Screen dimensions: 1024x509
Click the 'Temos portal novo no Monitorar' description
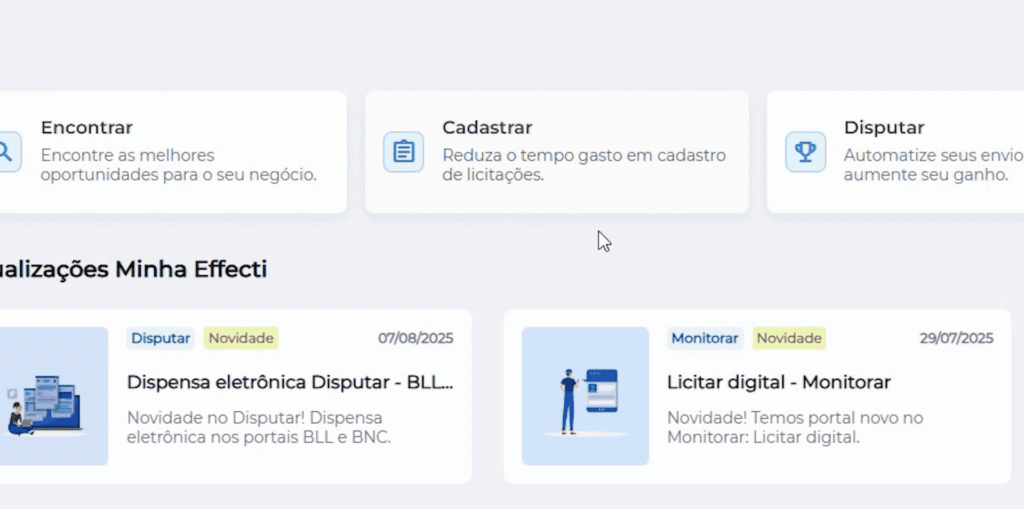794,427
